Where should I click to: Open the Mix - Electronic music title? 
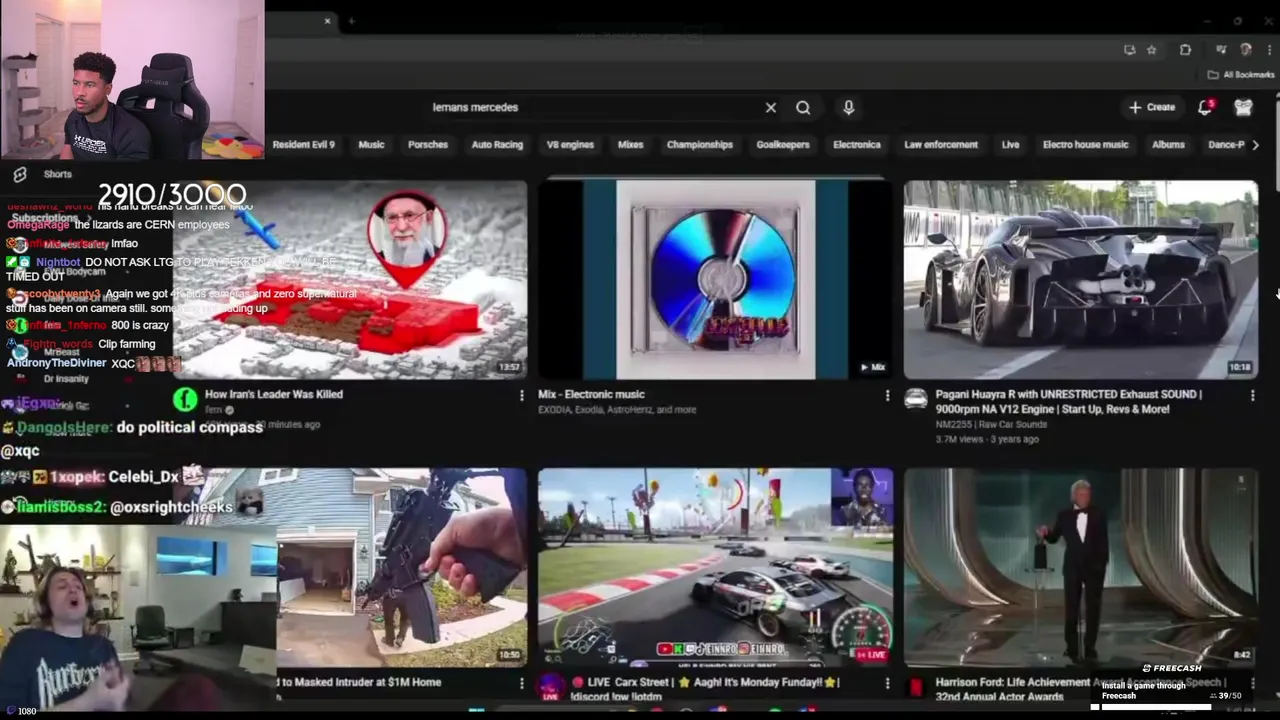click(591, 394)
